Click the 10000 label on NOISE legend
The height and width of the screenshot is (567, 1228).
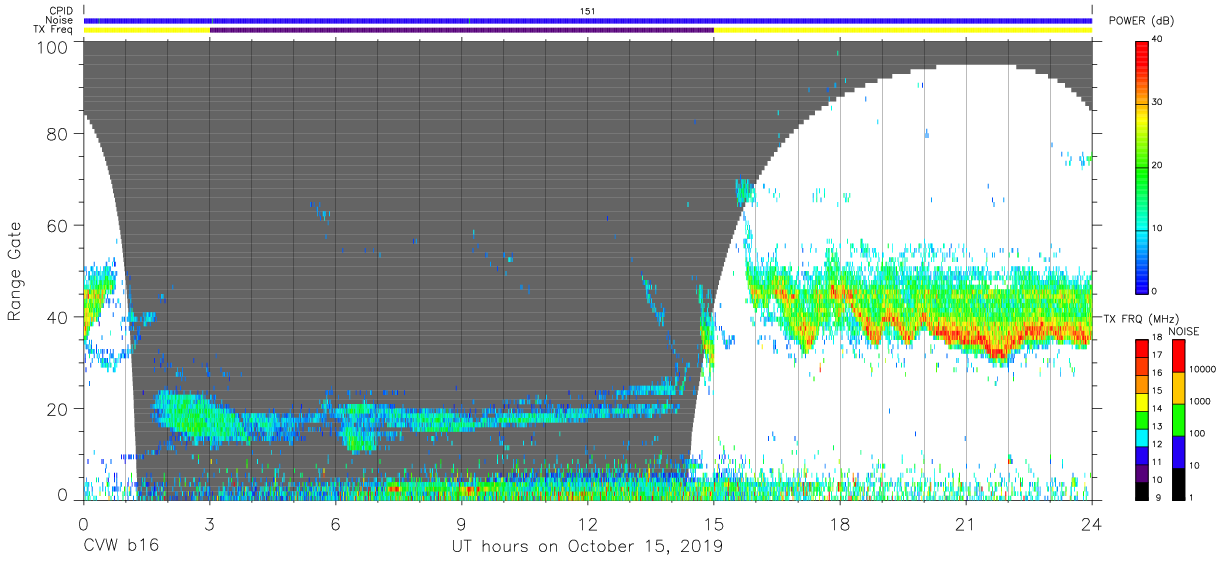(x=1201, y=370)
